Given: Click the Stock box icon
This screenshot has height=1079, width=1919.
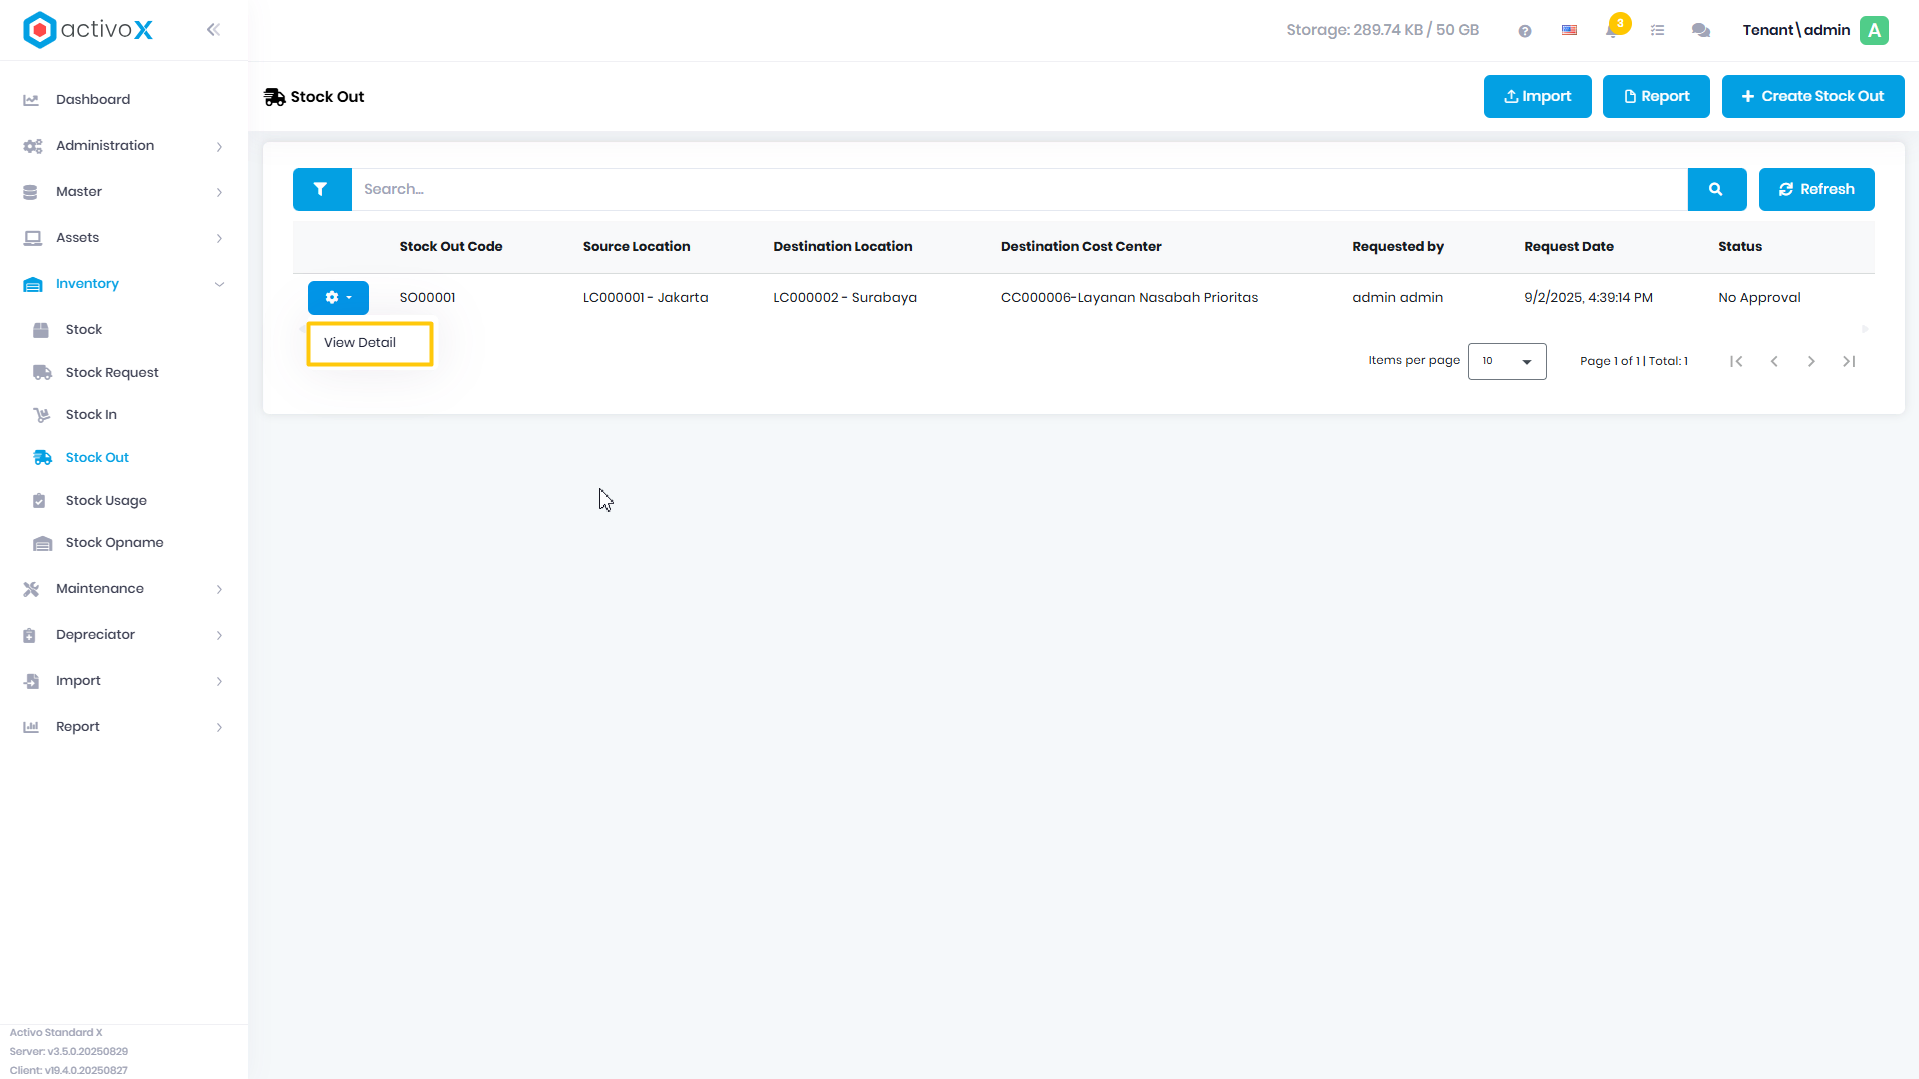Looking at the screenshot, I should (41, 330).
